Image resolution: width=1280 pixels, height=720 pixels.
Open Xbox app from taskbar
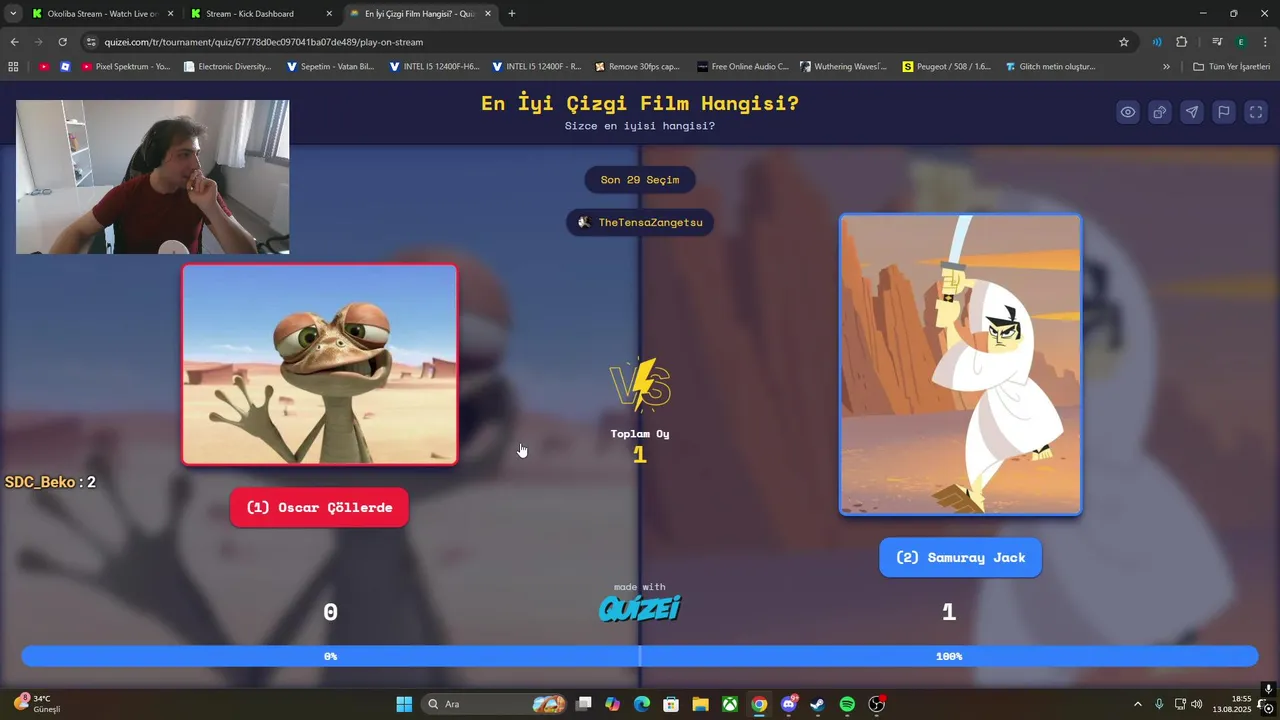[730, 704]
